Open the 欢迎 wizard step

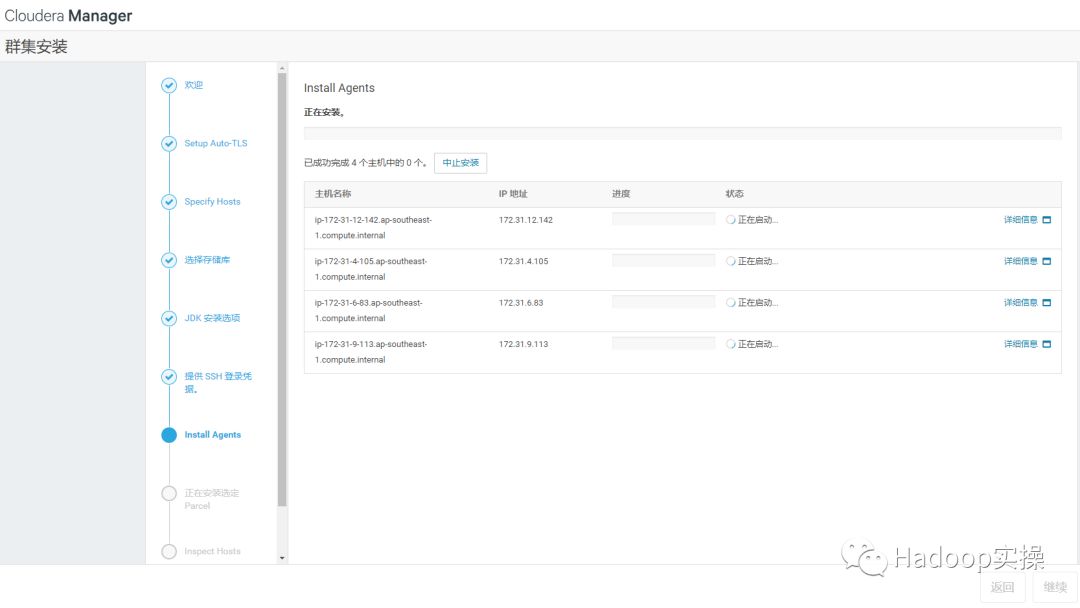click(x=194, y=85)
